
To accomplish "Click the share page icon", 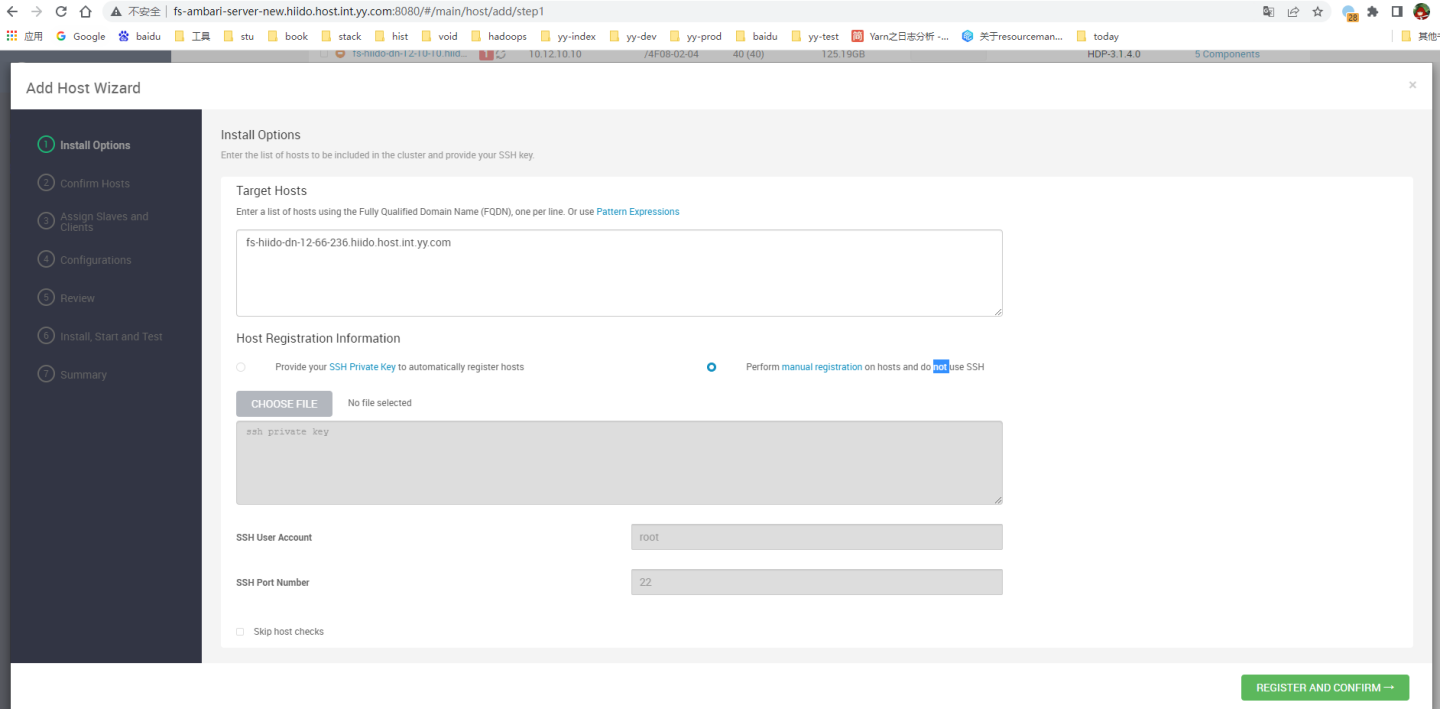I will (x=1293, y=12).
